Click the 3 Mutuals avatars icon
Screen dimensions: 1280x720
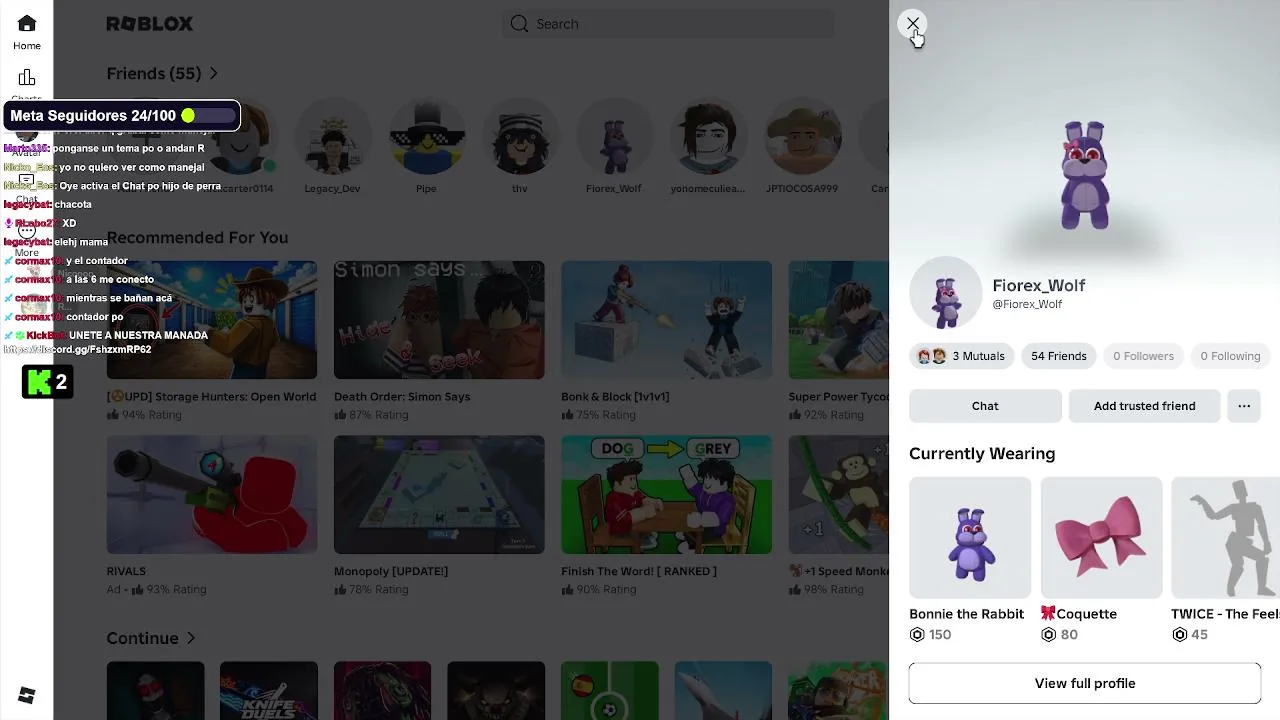point(931,356)
